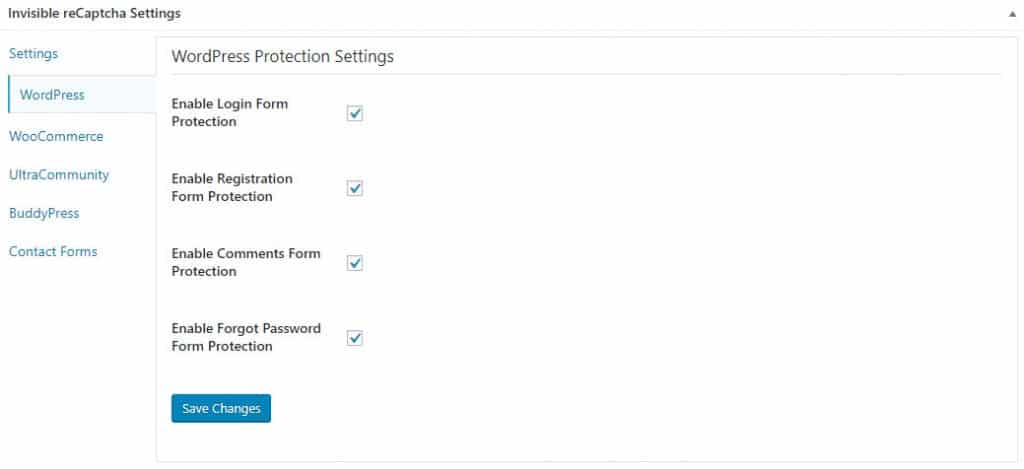Image resolution: width=1024 pixels, height=469 pixels.
Task: Click the Save Changes button
Action: (x=221, y=408)
